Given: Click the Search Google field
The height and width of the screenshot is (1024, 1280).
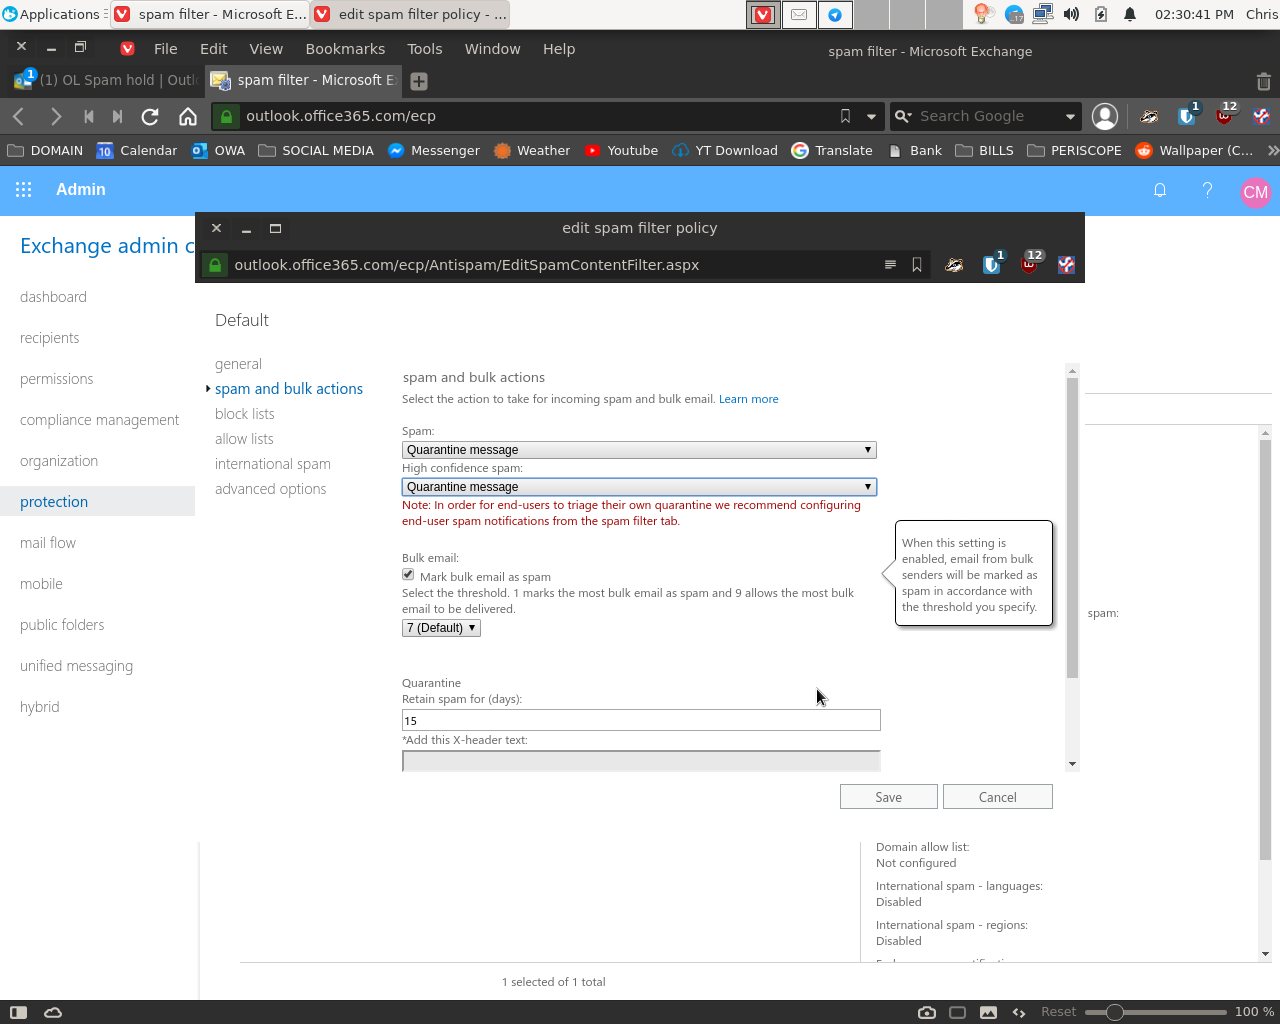Looking at the screenshot, I should click(985, 117).
